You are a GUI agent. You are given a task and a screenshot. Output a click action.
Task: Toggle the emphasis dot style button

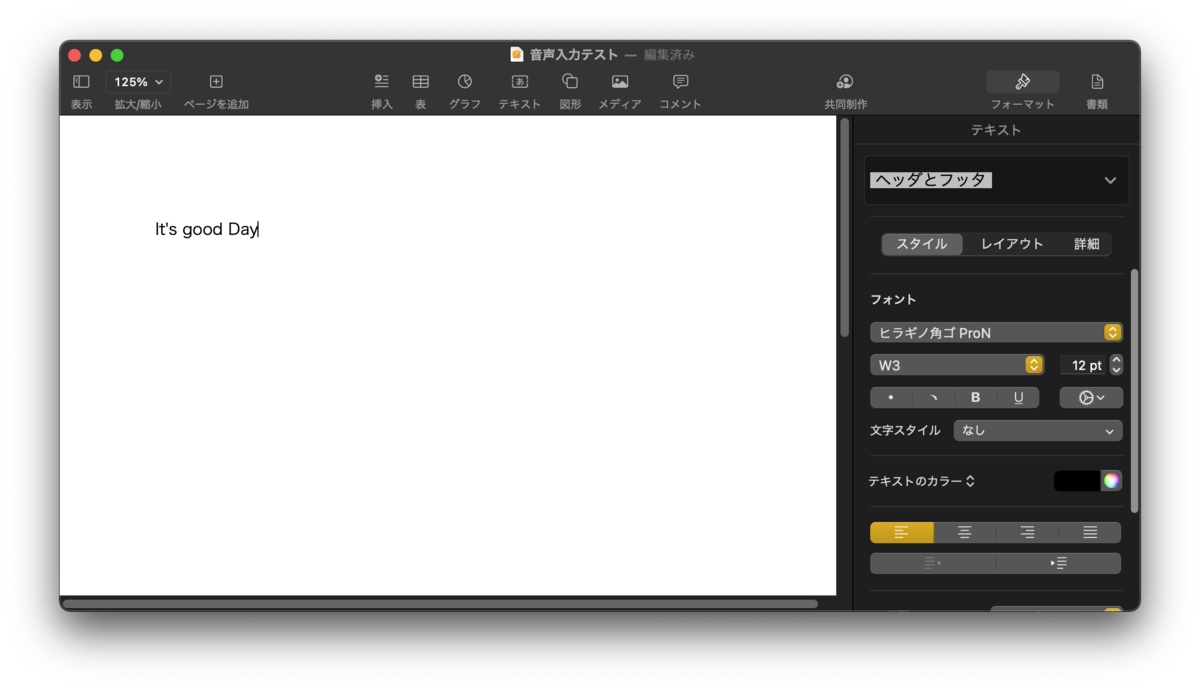(891, 397)
